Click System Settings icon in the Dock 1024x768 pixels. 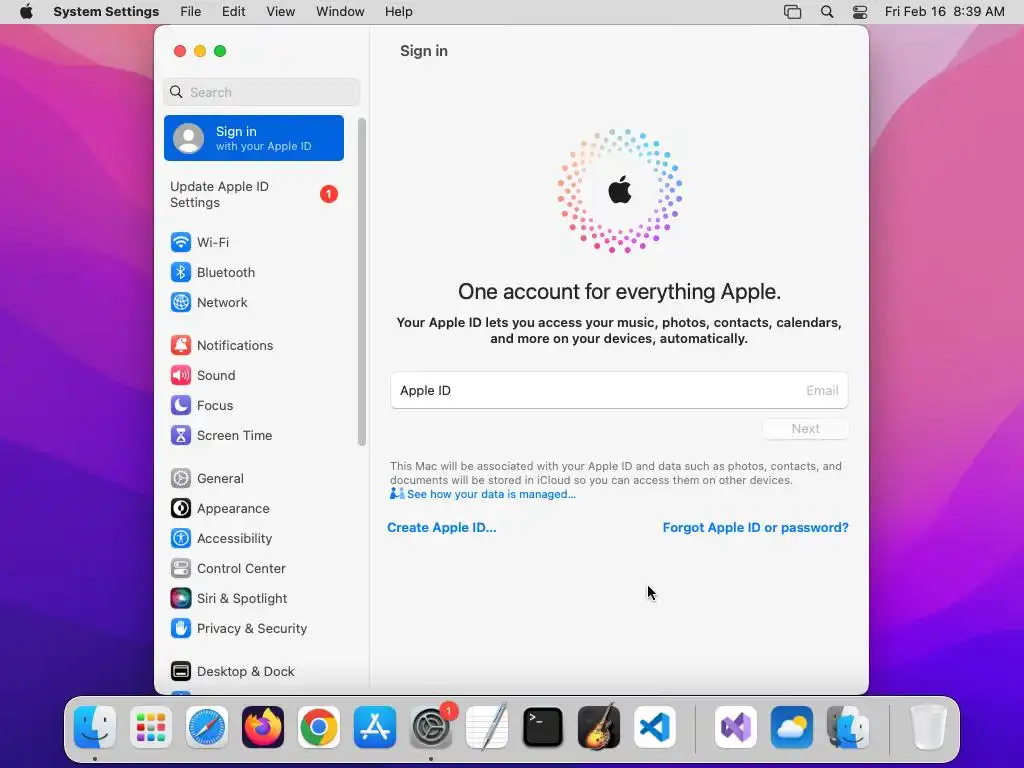pos(431,727)
